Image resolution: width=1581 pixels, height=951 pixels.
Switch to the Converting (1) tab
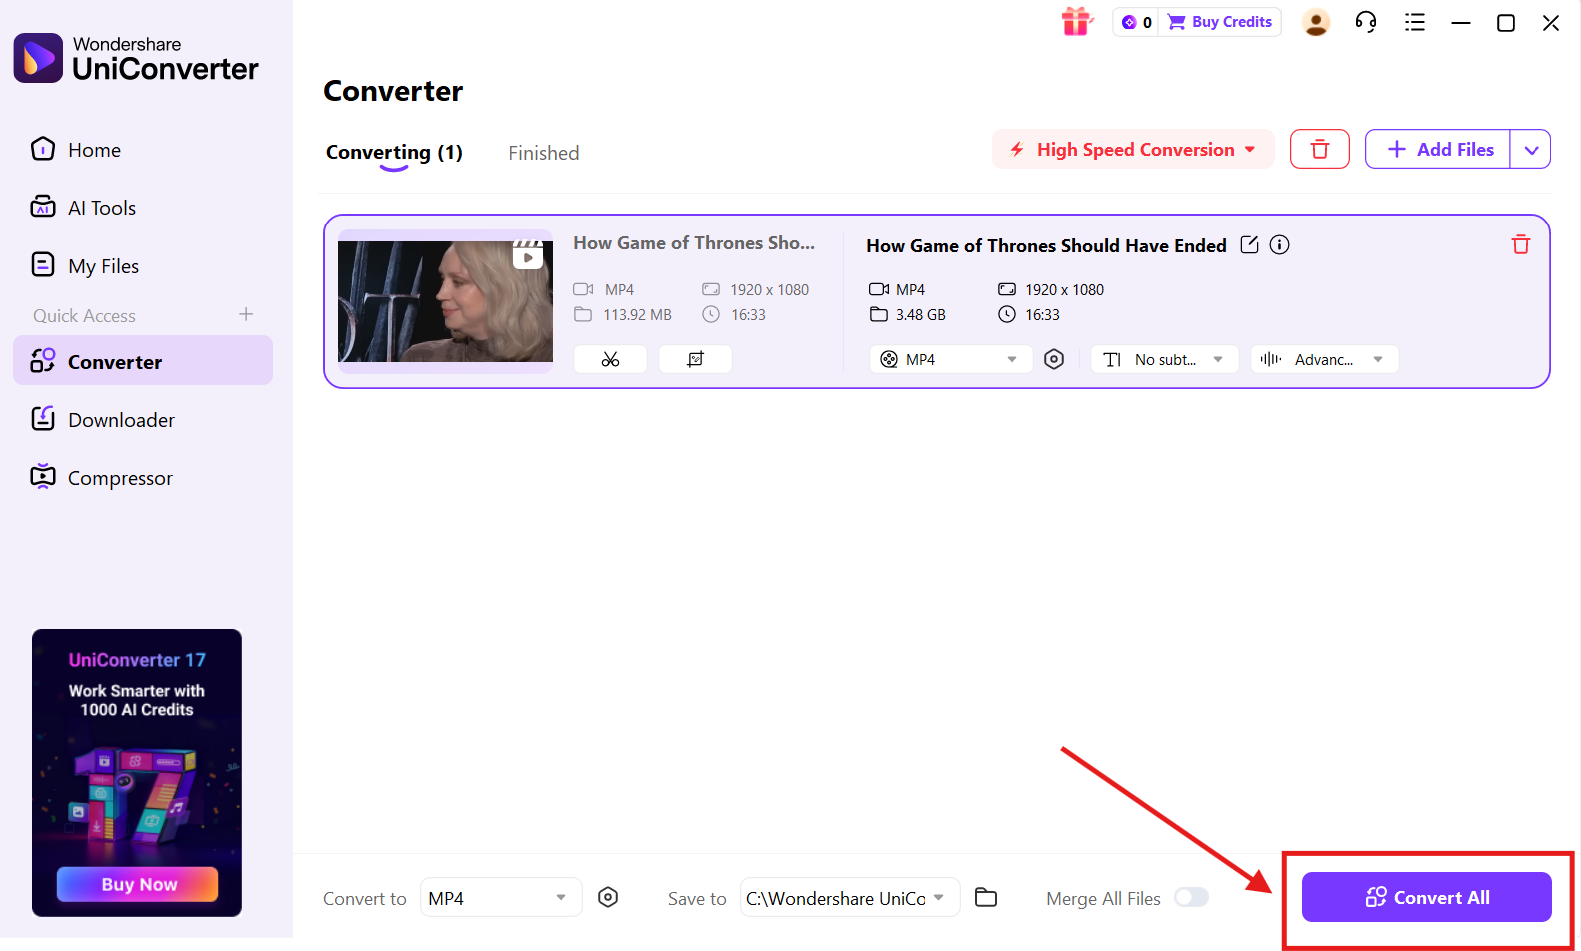point(394,153)
